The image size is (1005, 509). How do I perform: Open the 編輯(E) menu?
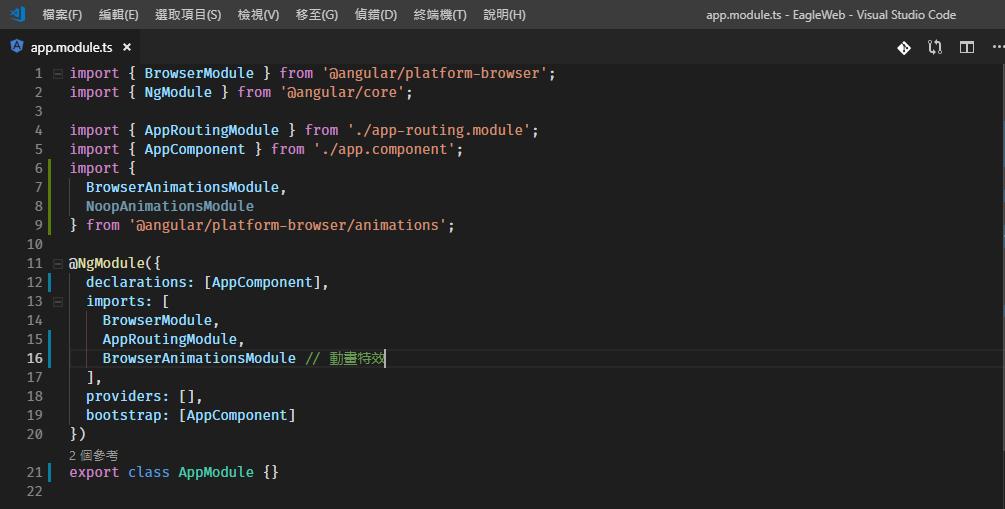tap(119, 14)
